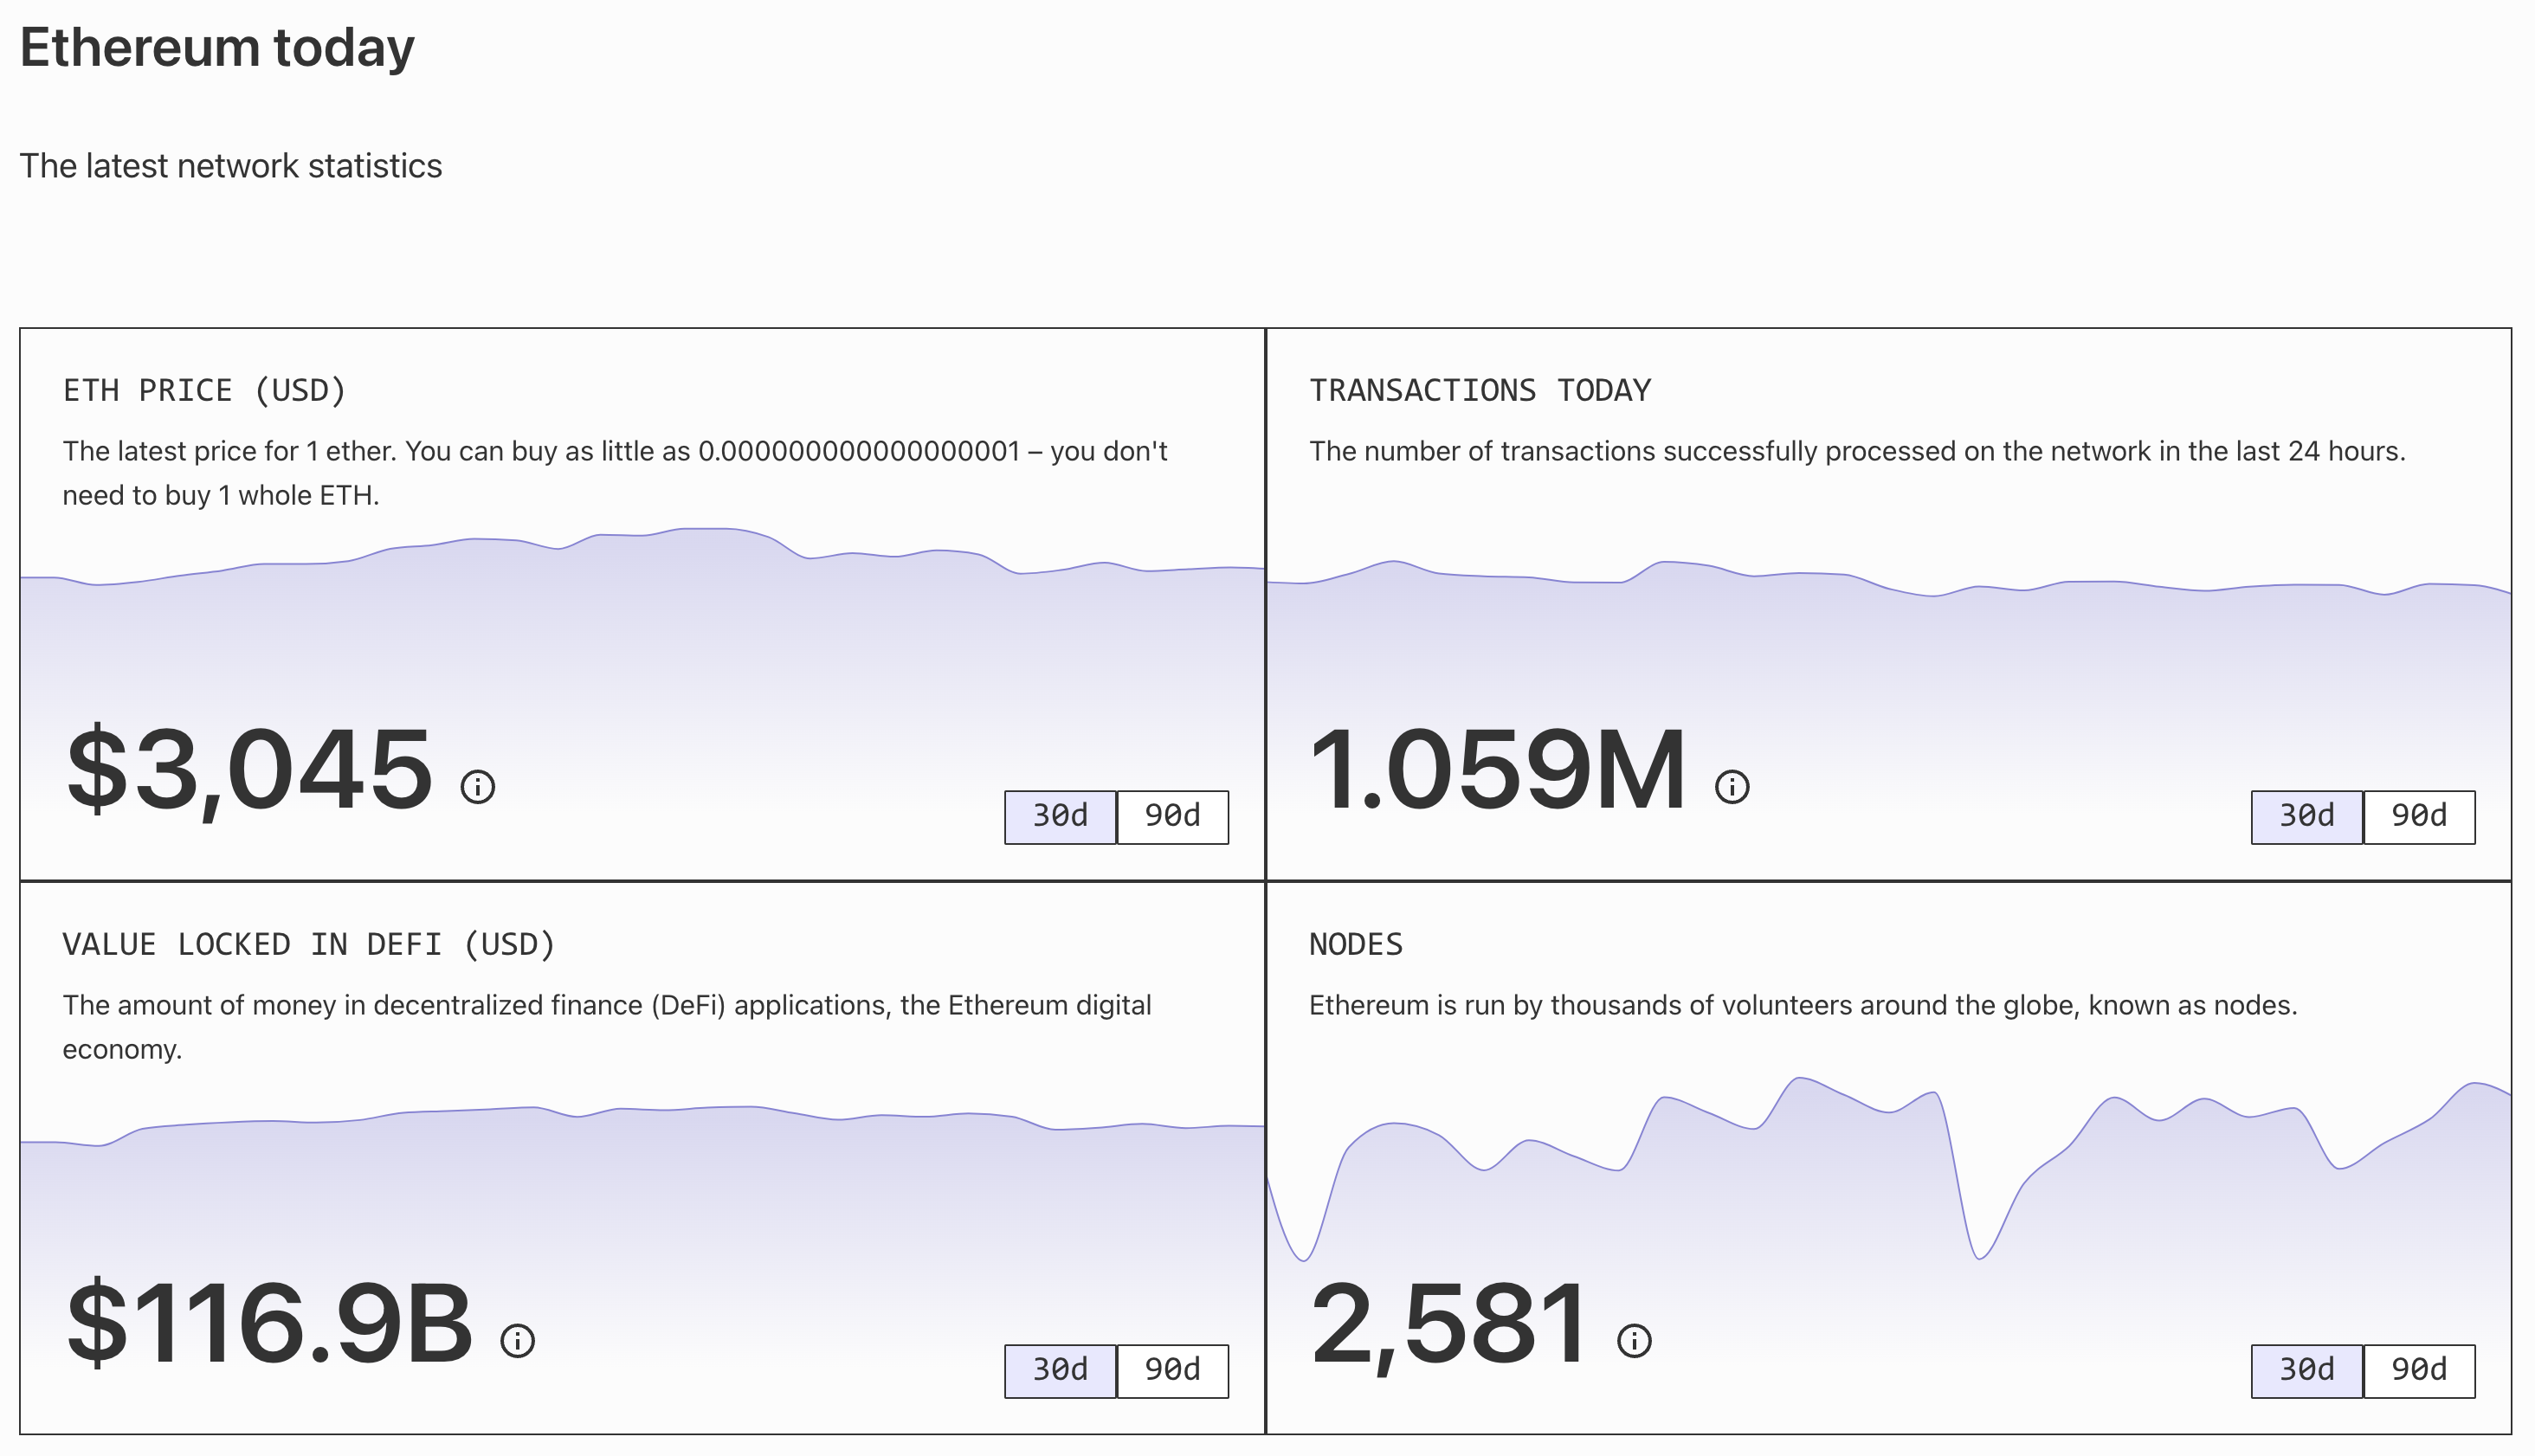This screenshot has width=2535, height=1456.
Task: Select 30d range for DeFi value locked
Action: tap(1060, 1371)
